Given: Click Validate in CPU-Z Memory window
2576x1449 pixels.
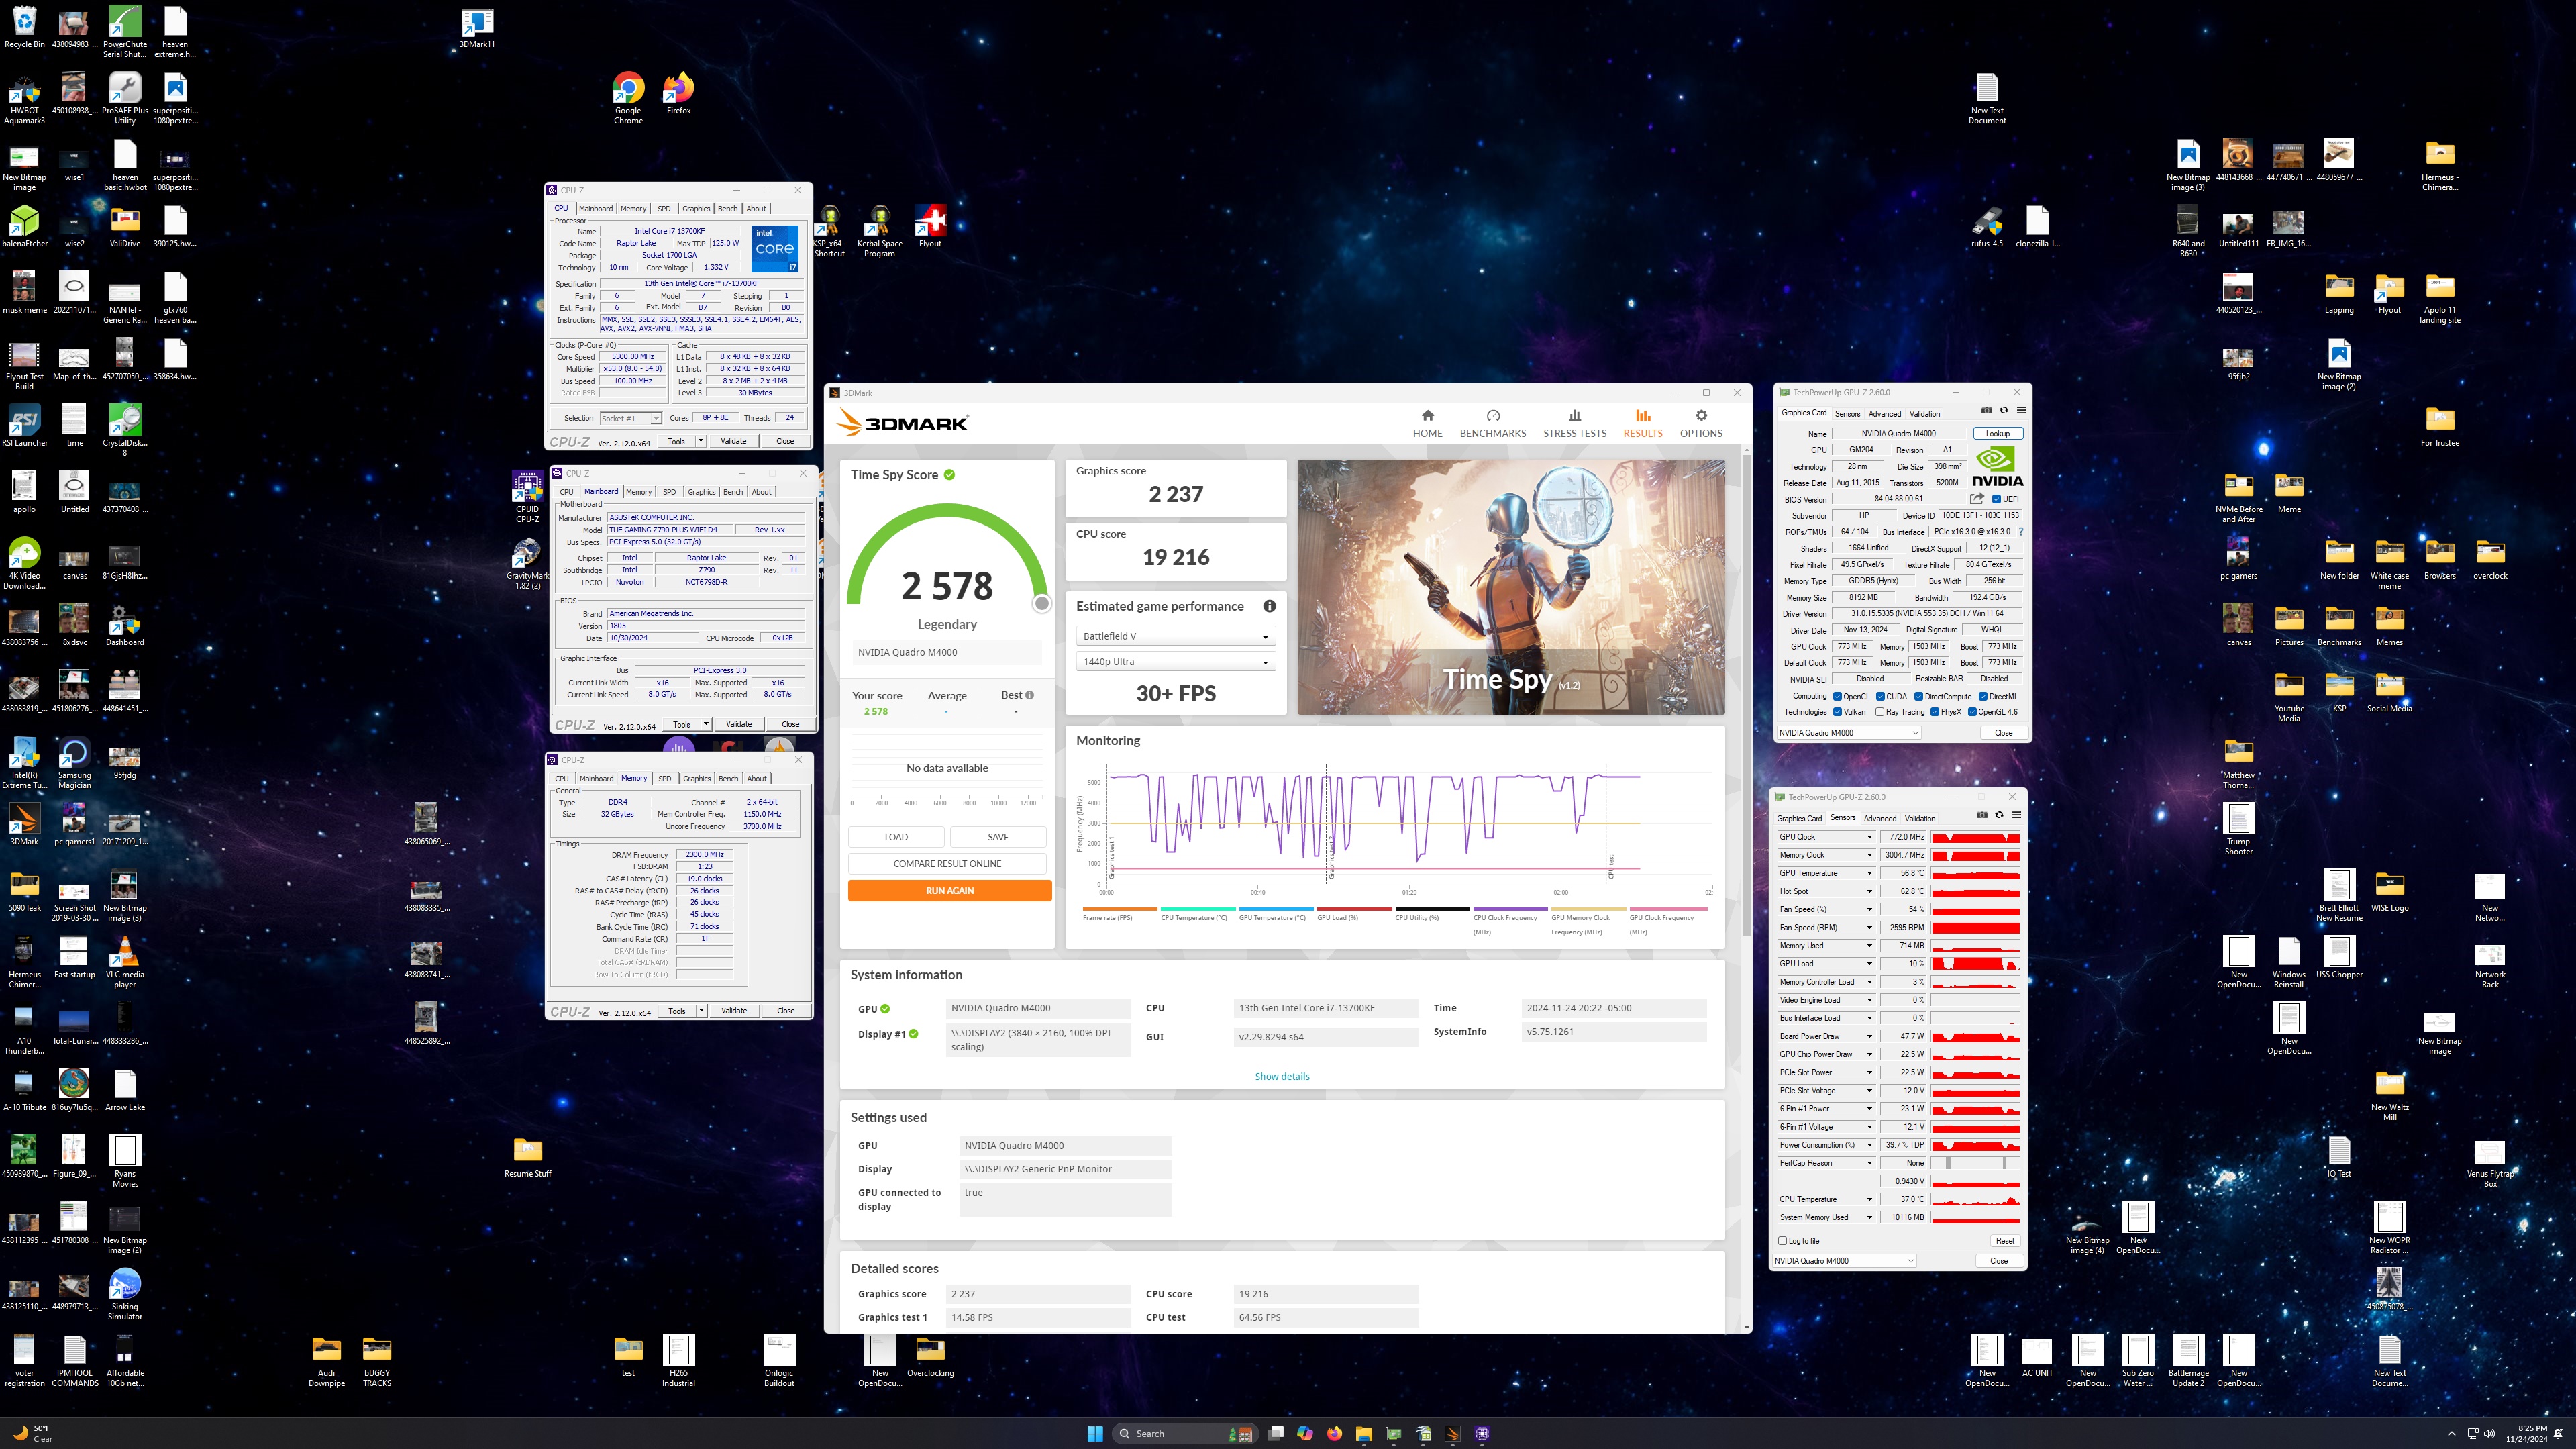Looking at the screenshot, I should pyautogui.click(x=734, y=1010).
